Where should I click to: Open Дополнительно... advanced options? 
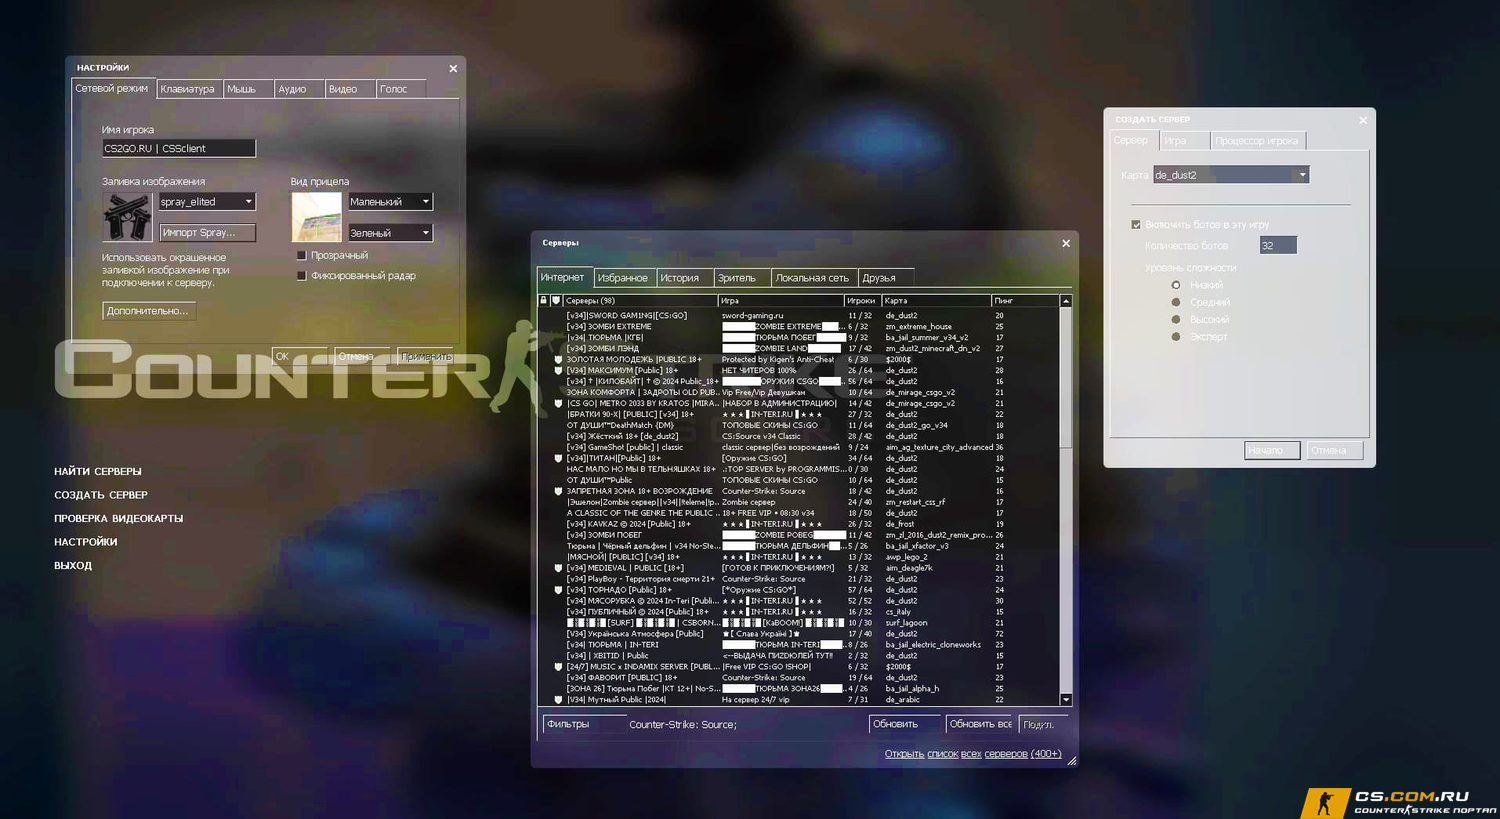(149, 311)
